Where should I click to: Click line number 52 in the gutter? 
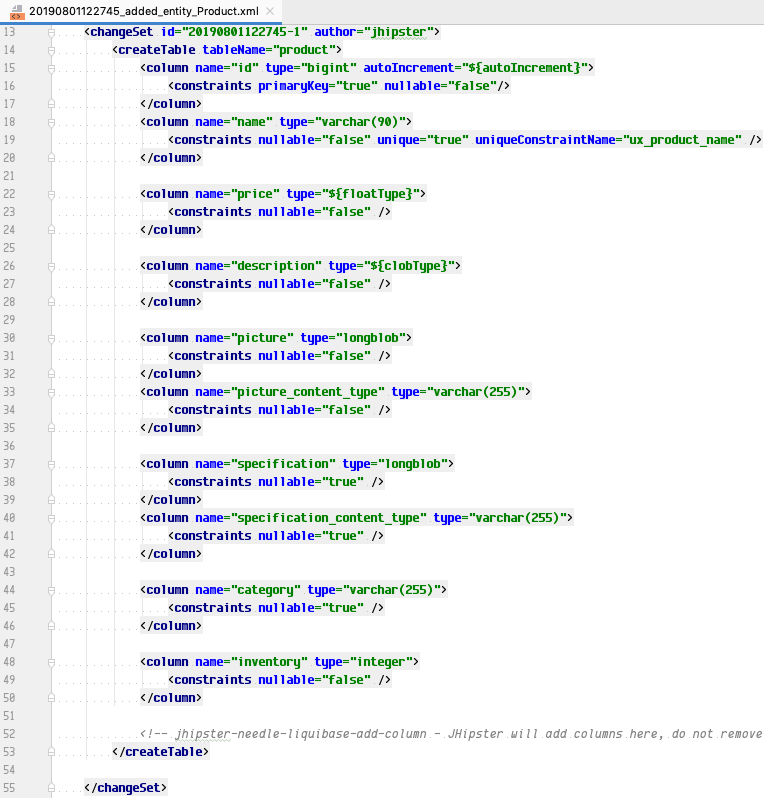tap(10, 734)
